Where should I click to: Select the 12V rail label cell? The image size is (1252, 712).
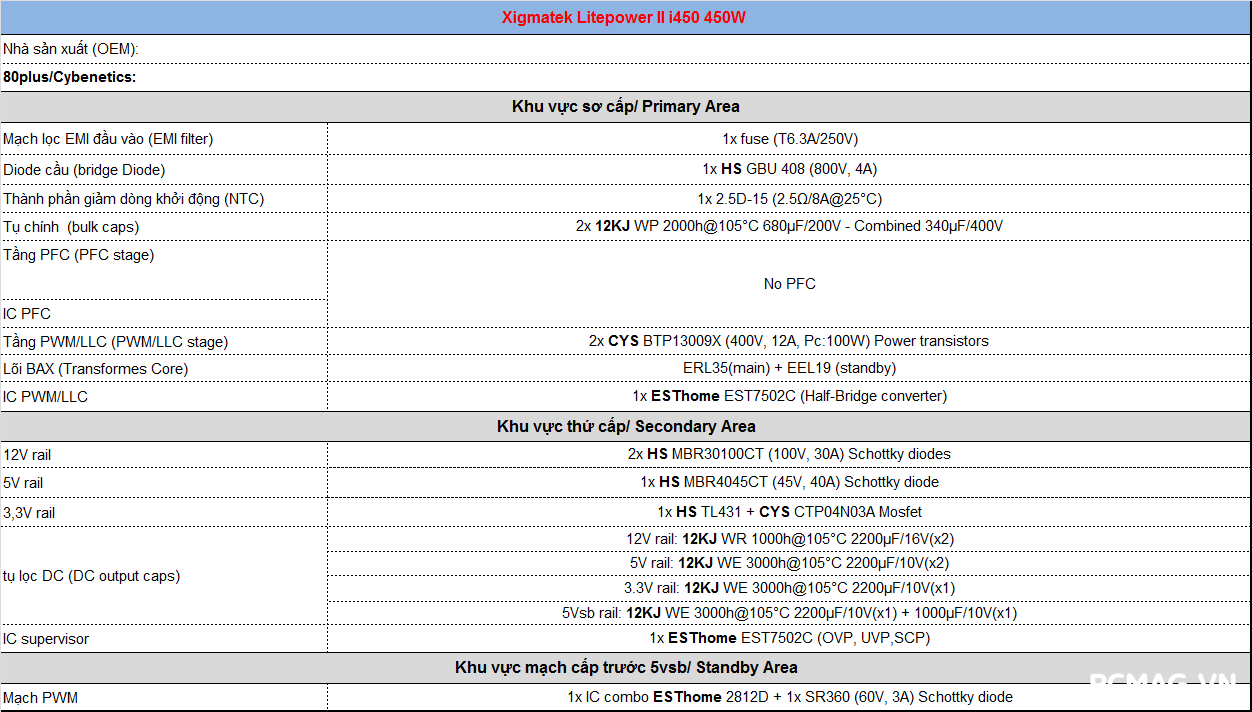click(x=164, y=455)
